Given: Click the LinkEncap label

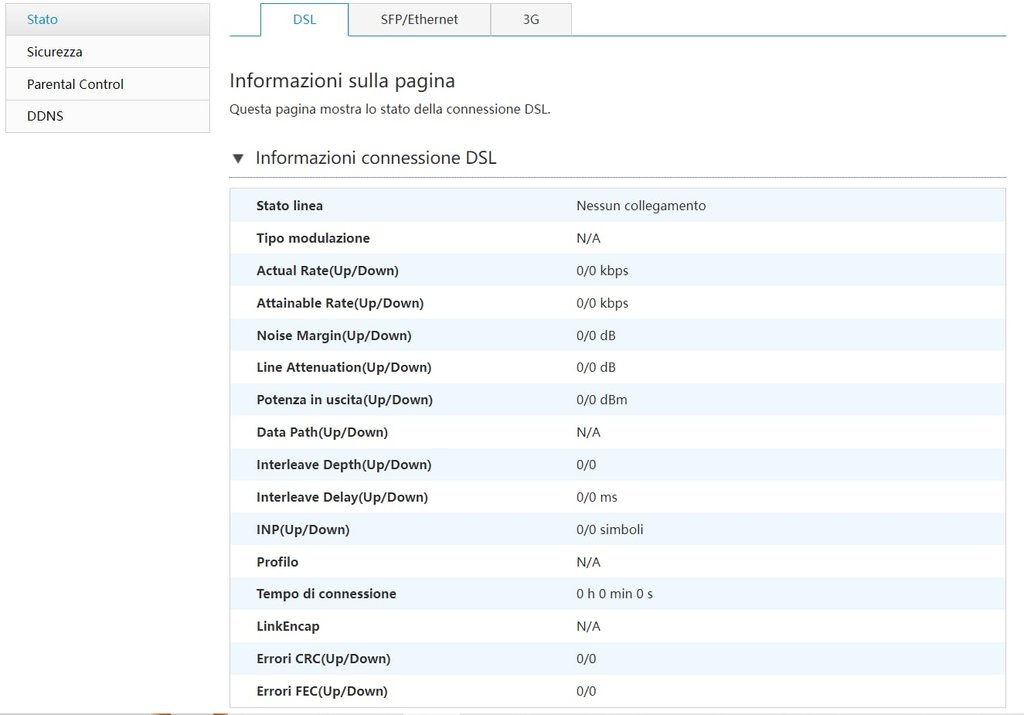Looking at the screenshot, I should [x=288, y=627].
